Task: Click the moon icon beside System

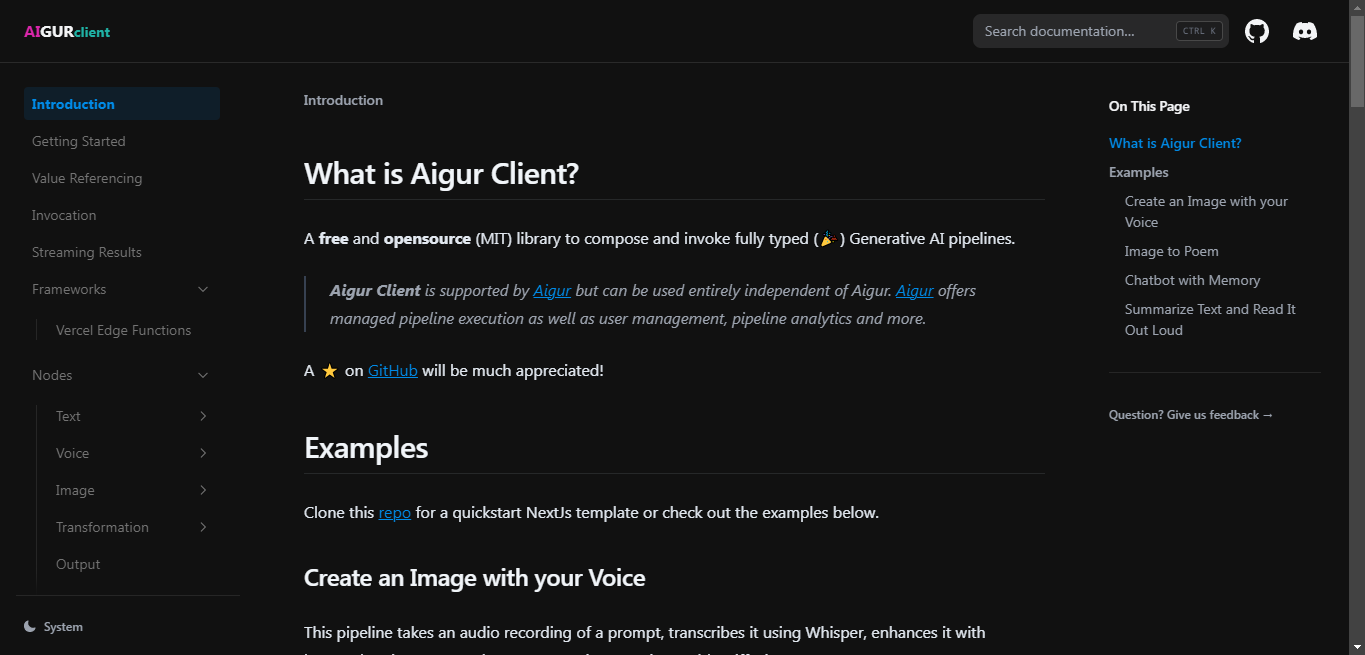Action: click(30, 627)
